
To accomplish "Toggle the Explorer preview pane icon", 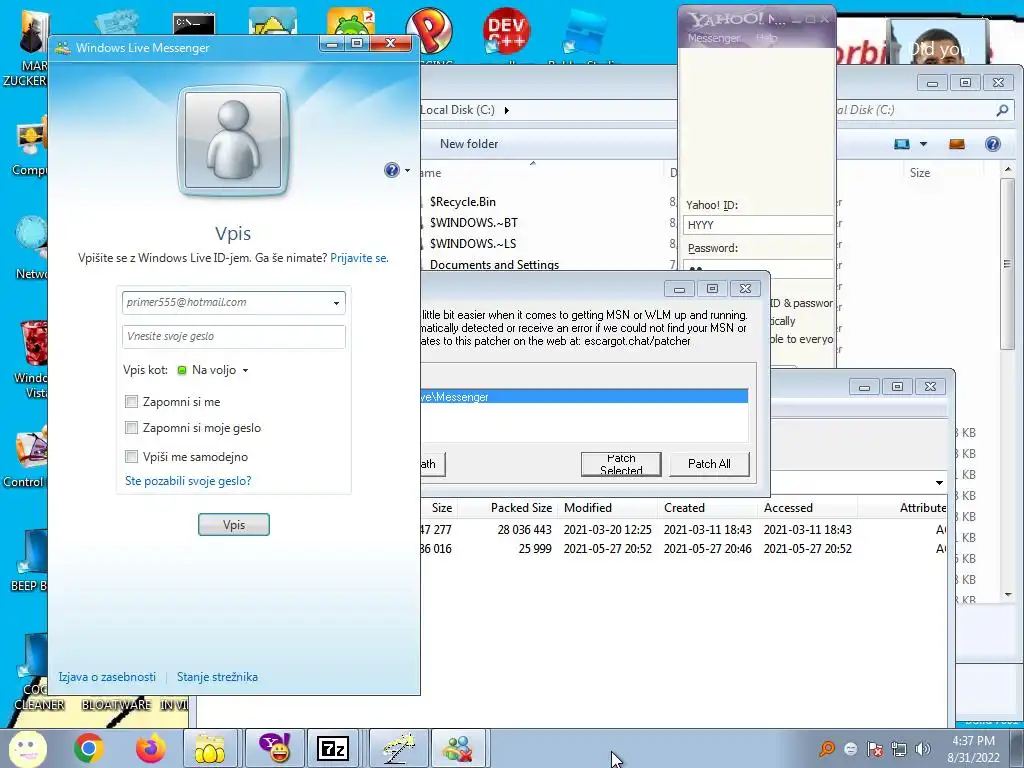I will [957, 144].
